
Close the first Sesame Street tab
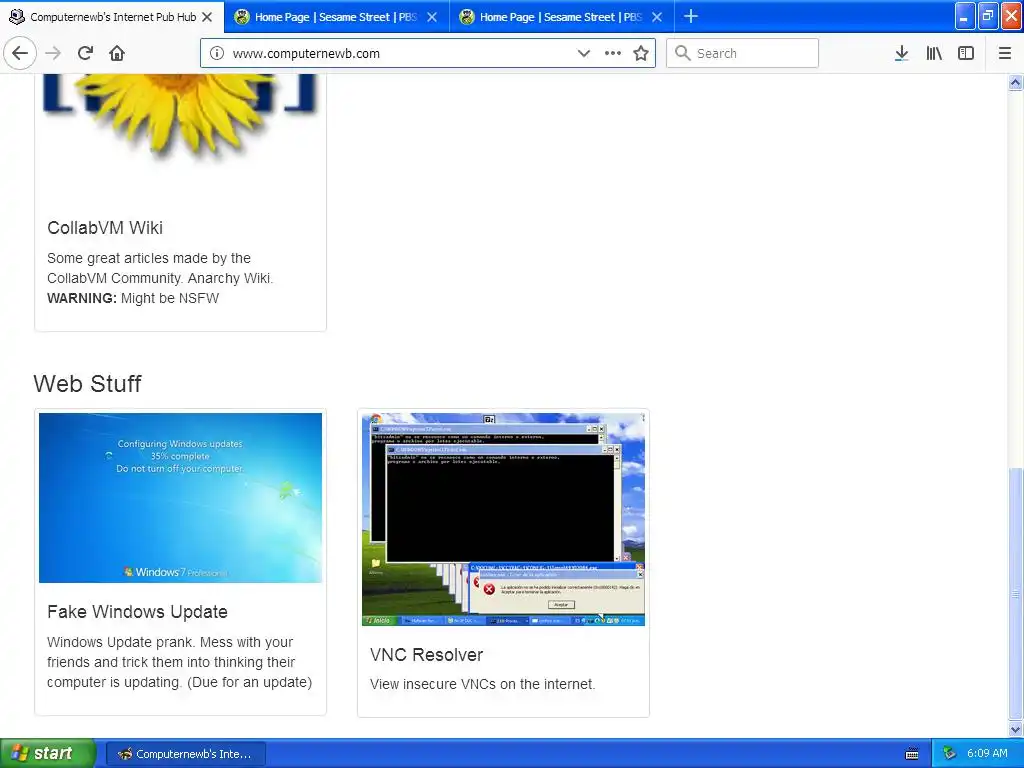(x=432, y=17)
